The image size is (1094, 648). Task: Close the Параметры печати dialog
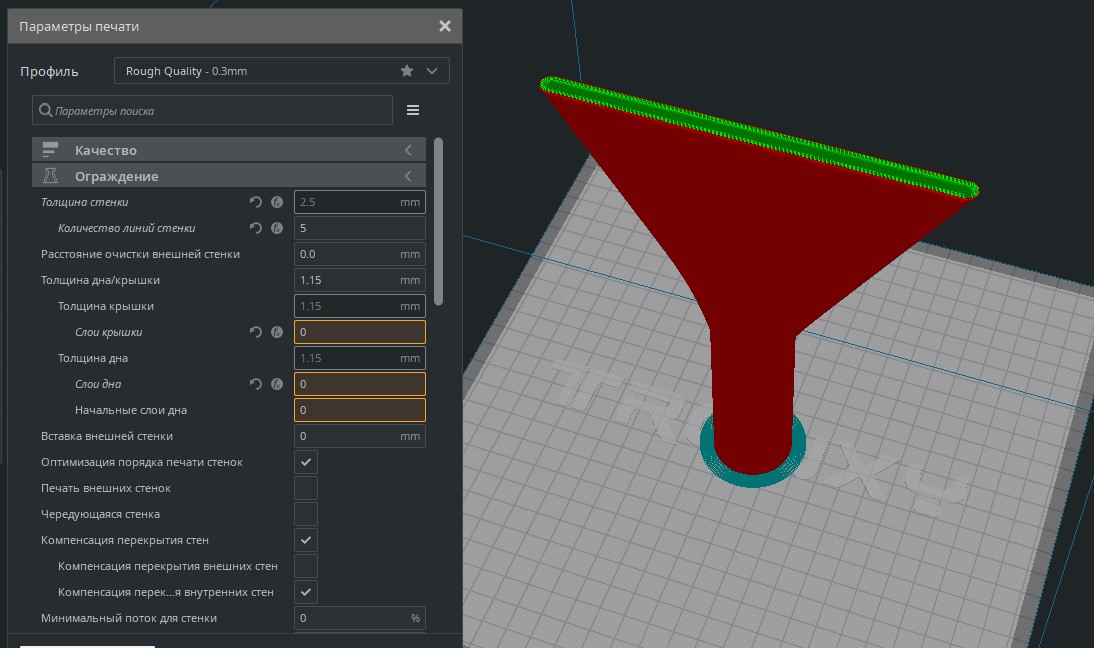point(445,26)
